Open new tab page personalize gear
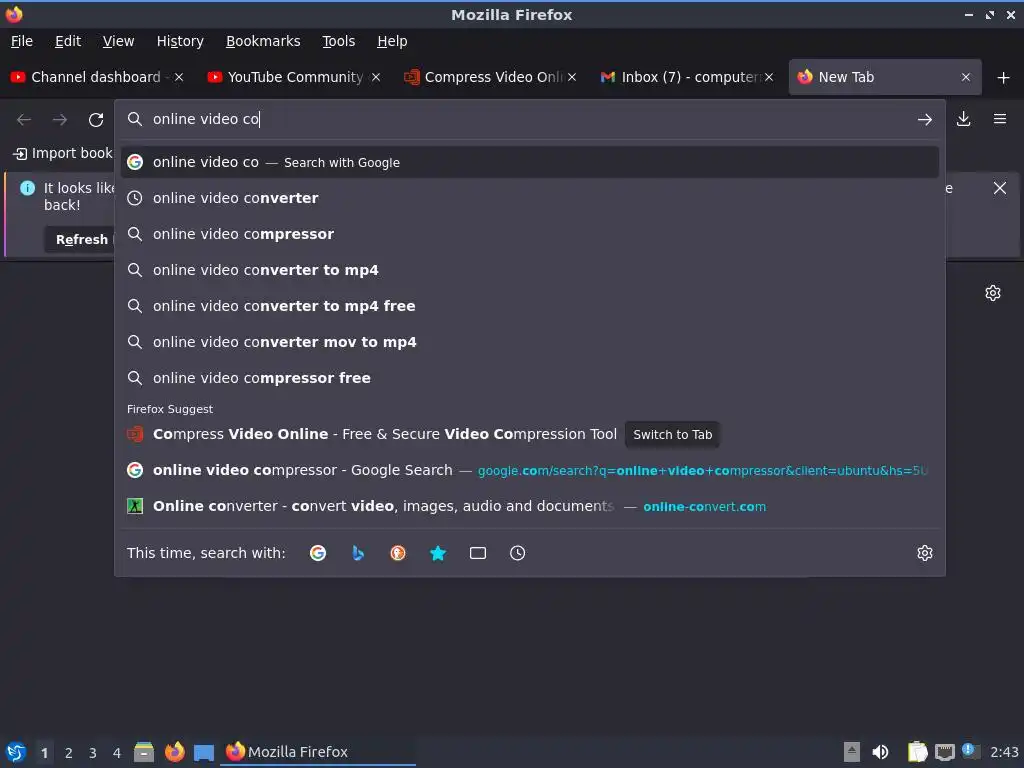The width and height of the screenshot is (1024, 768). pos(993,293)
